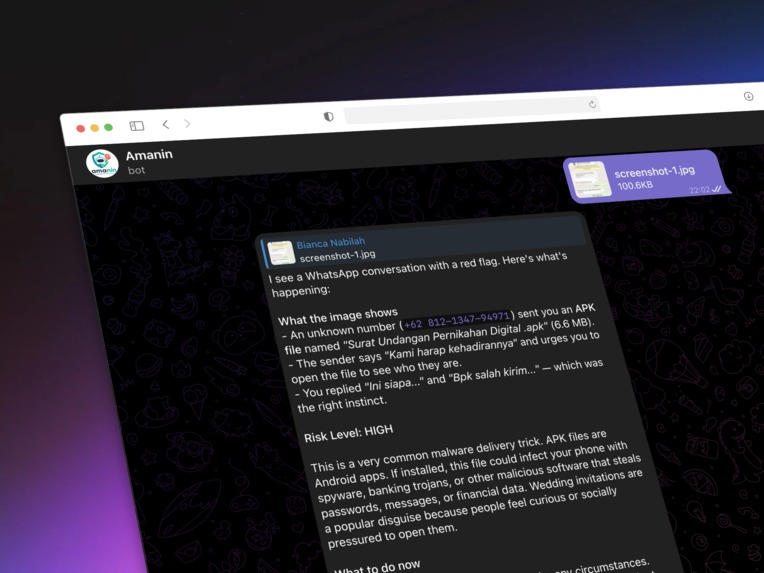Focus the browser address bar
This screenshot has height=573, width=764.
[472, 110]
